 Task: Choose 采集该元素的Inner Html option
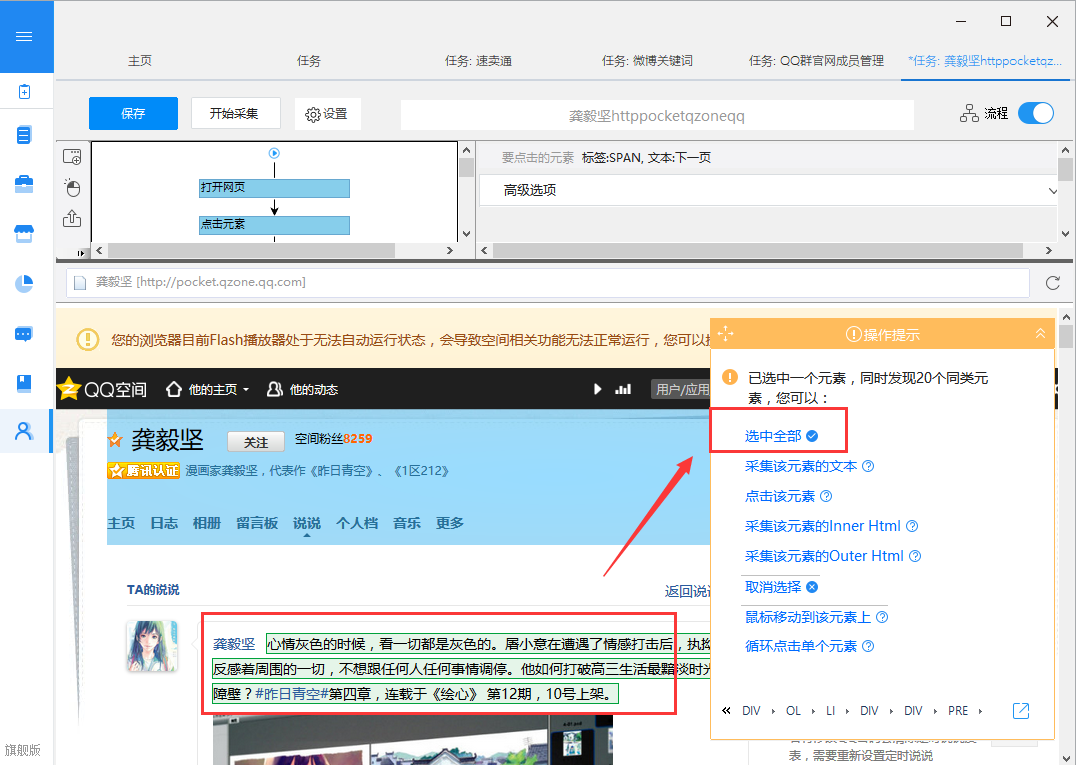pos(823,526)
